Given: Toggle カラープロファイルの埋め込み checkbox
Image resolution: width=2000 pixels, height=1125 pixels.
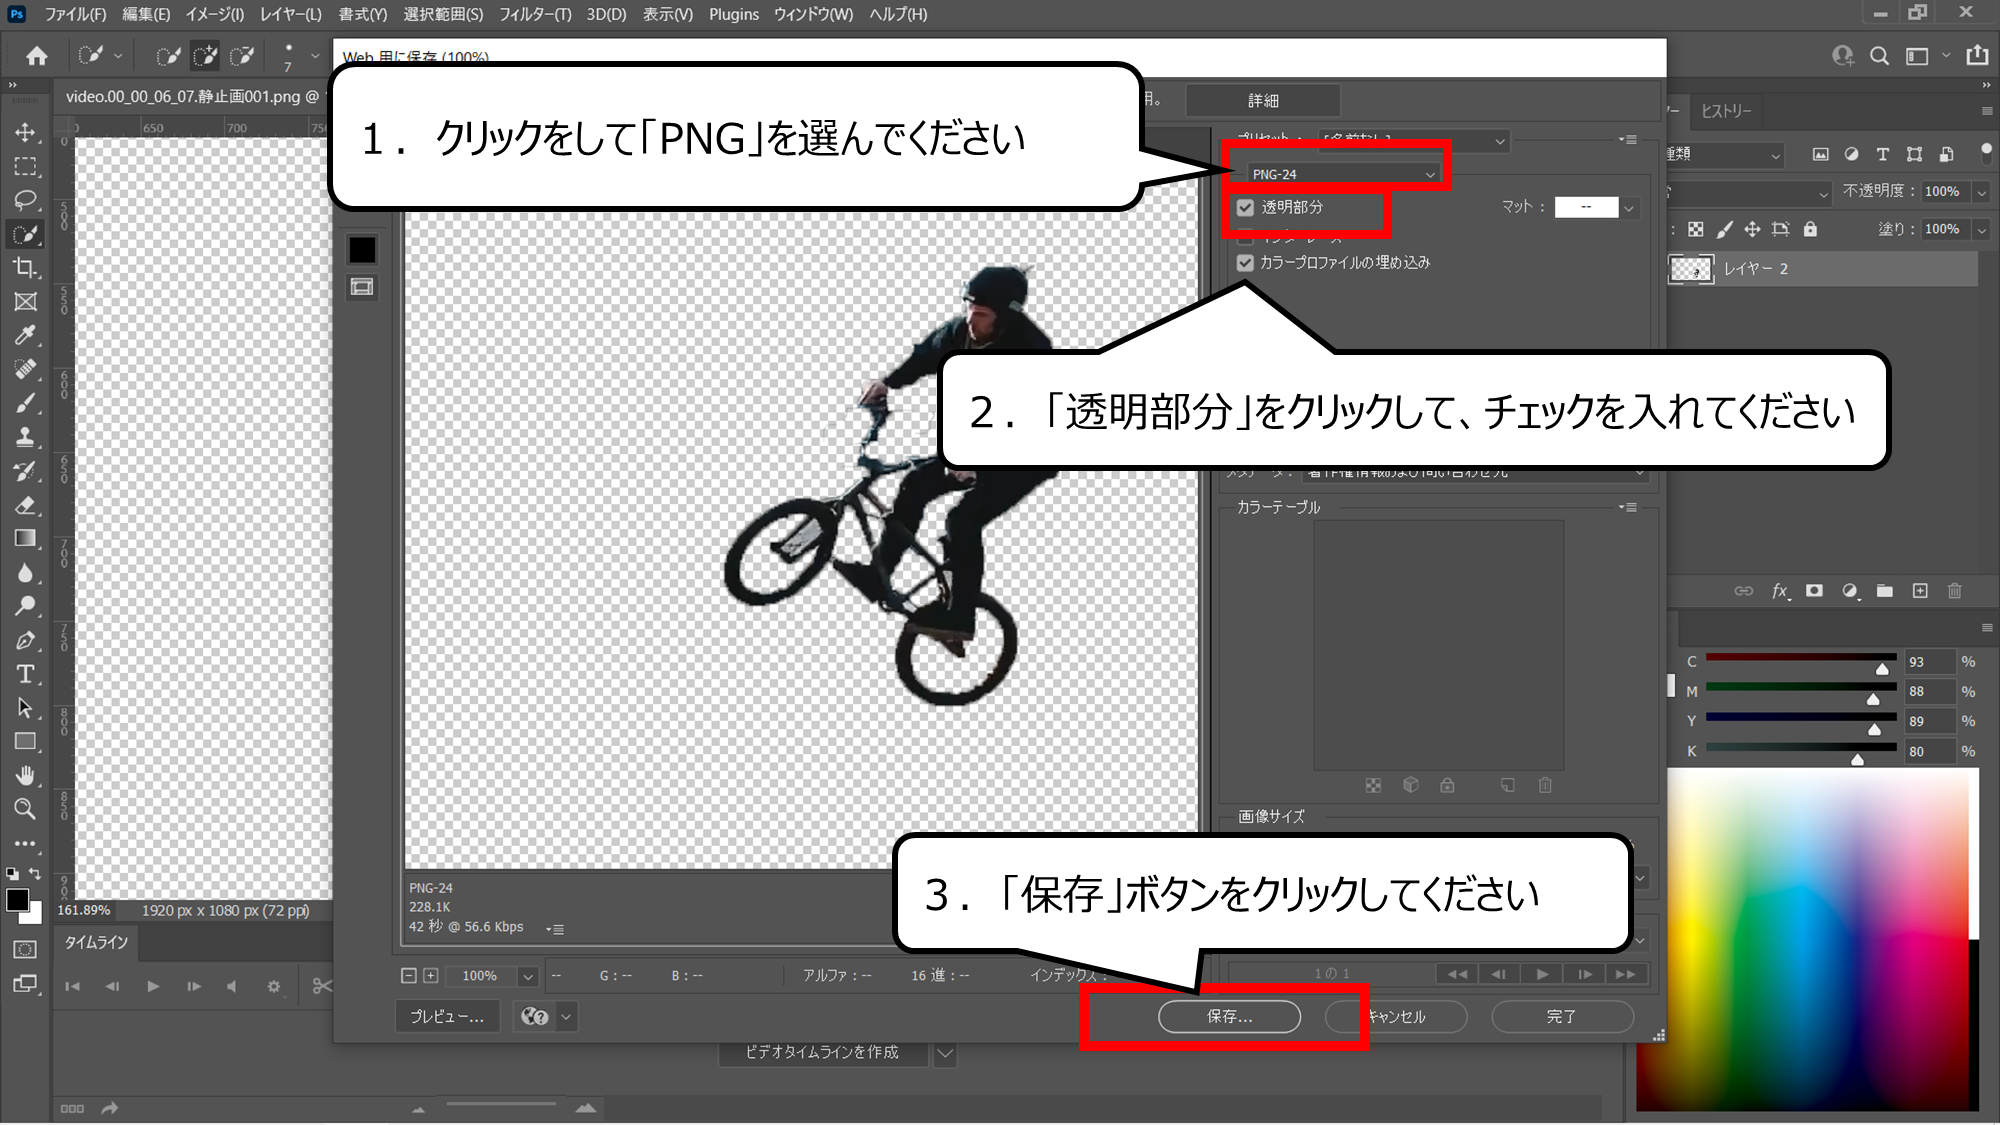Looking at the screenshot, I should 1245,263.
